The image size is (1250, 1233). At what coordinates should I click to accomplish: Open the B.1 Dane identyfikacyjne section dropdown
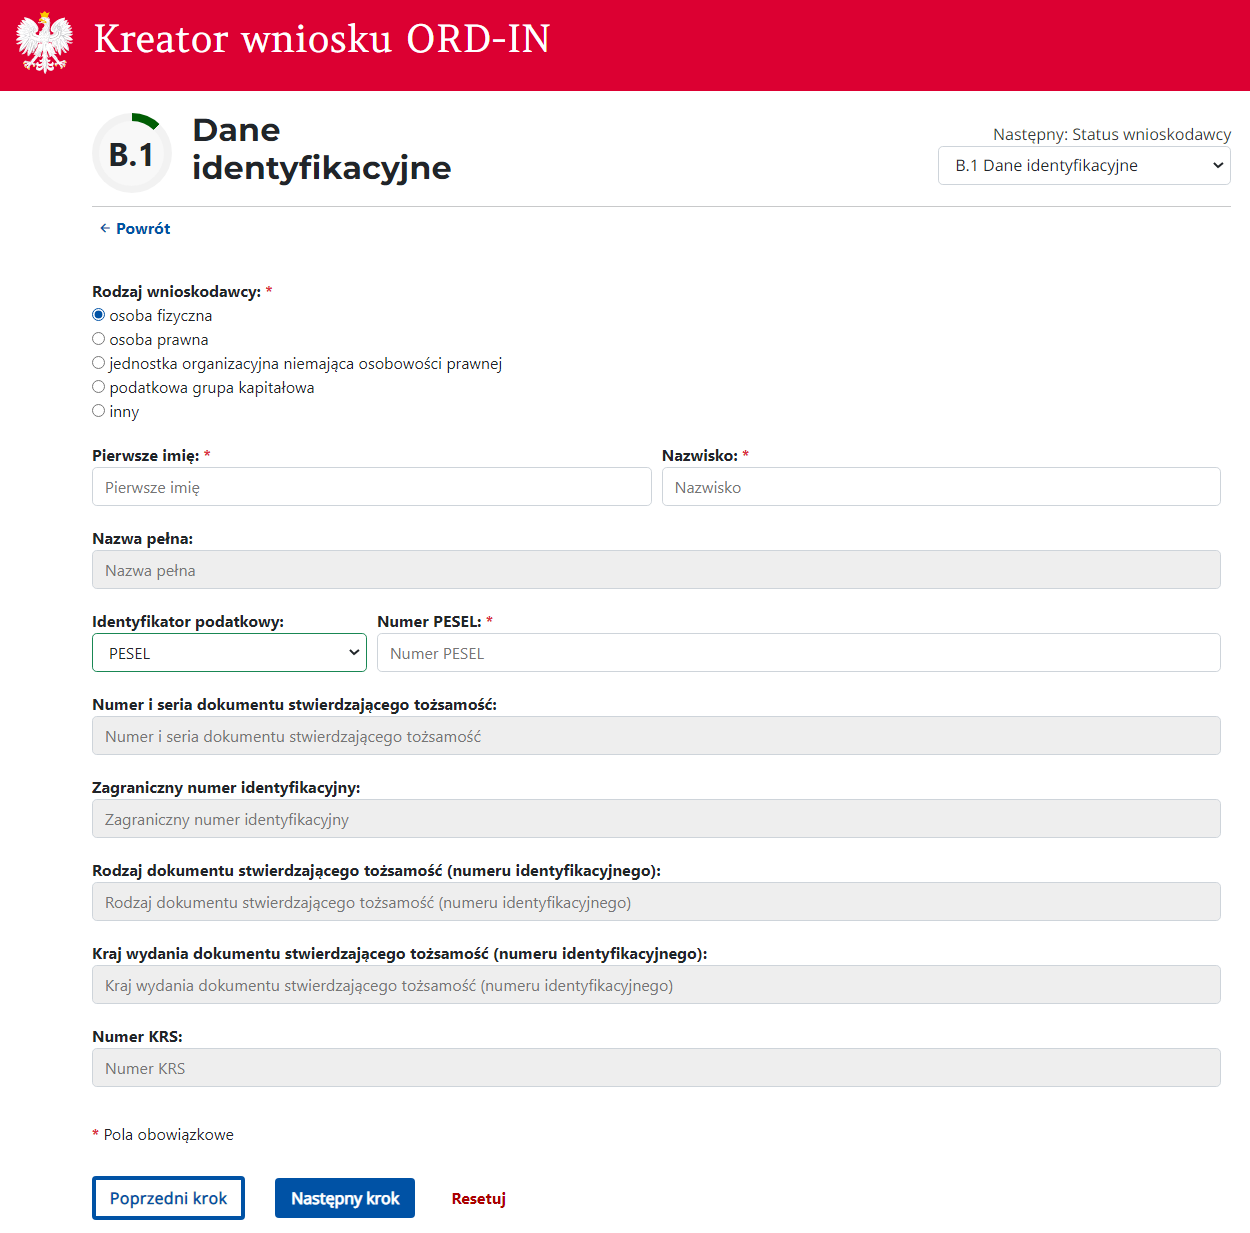click(x=1084, y=166)
